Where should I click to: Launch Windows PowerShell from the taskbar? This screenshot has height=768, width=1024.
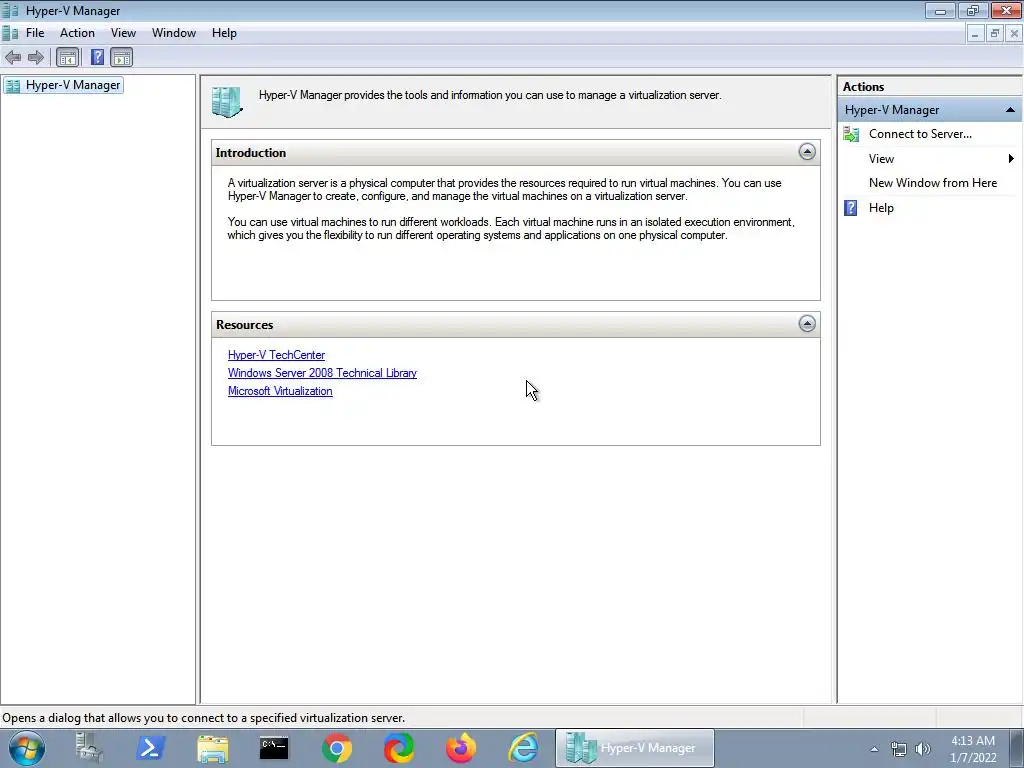(x=150, y=748)
